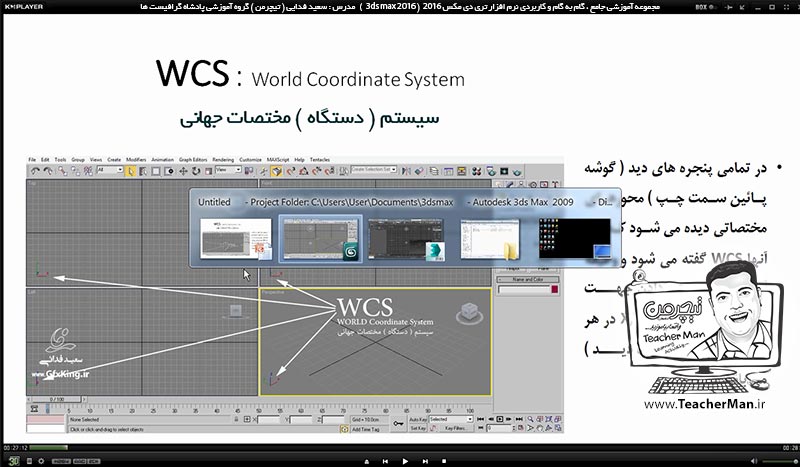Click the Align tool icon
Viewport: 800px width, 467px height.
point(419,171)
